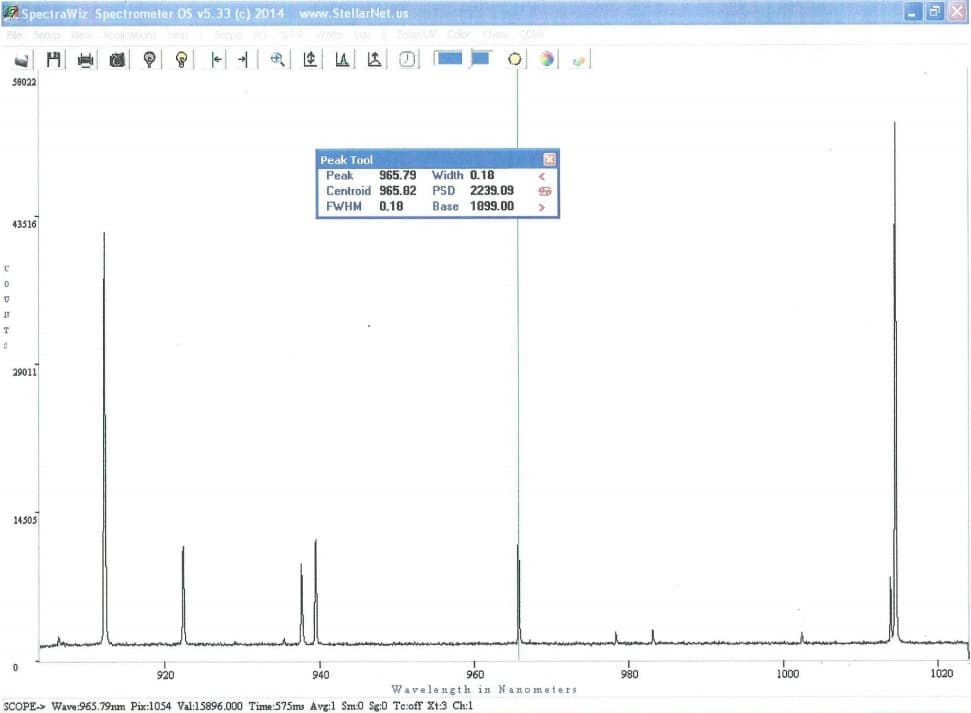Click Peak Tool previous peak arrow
The height and width of the screenshot is (713, 971).
[x=542, y=177]
